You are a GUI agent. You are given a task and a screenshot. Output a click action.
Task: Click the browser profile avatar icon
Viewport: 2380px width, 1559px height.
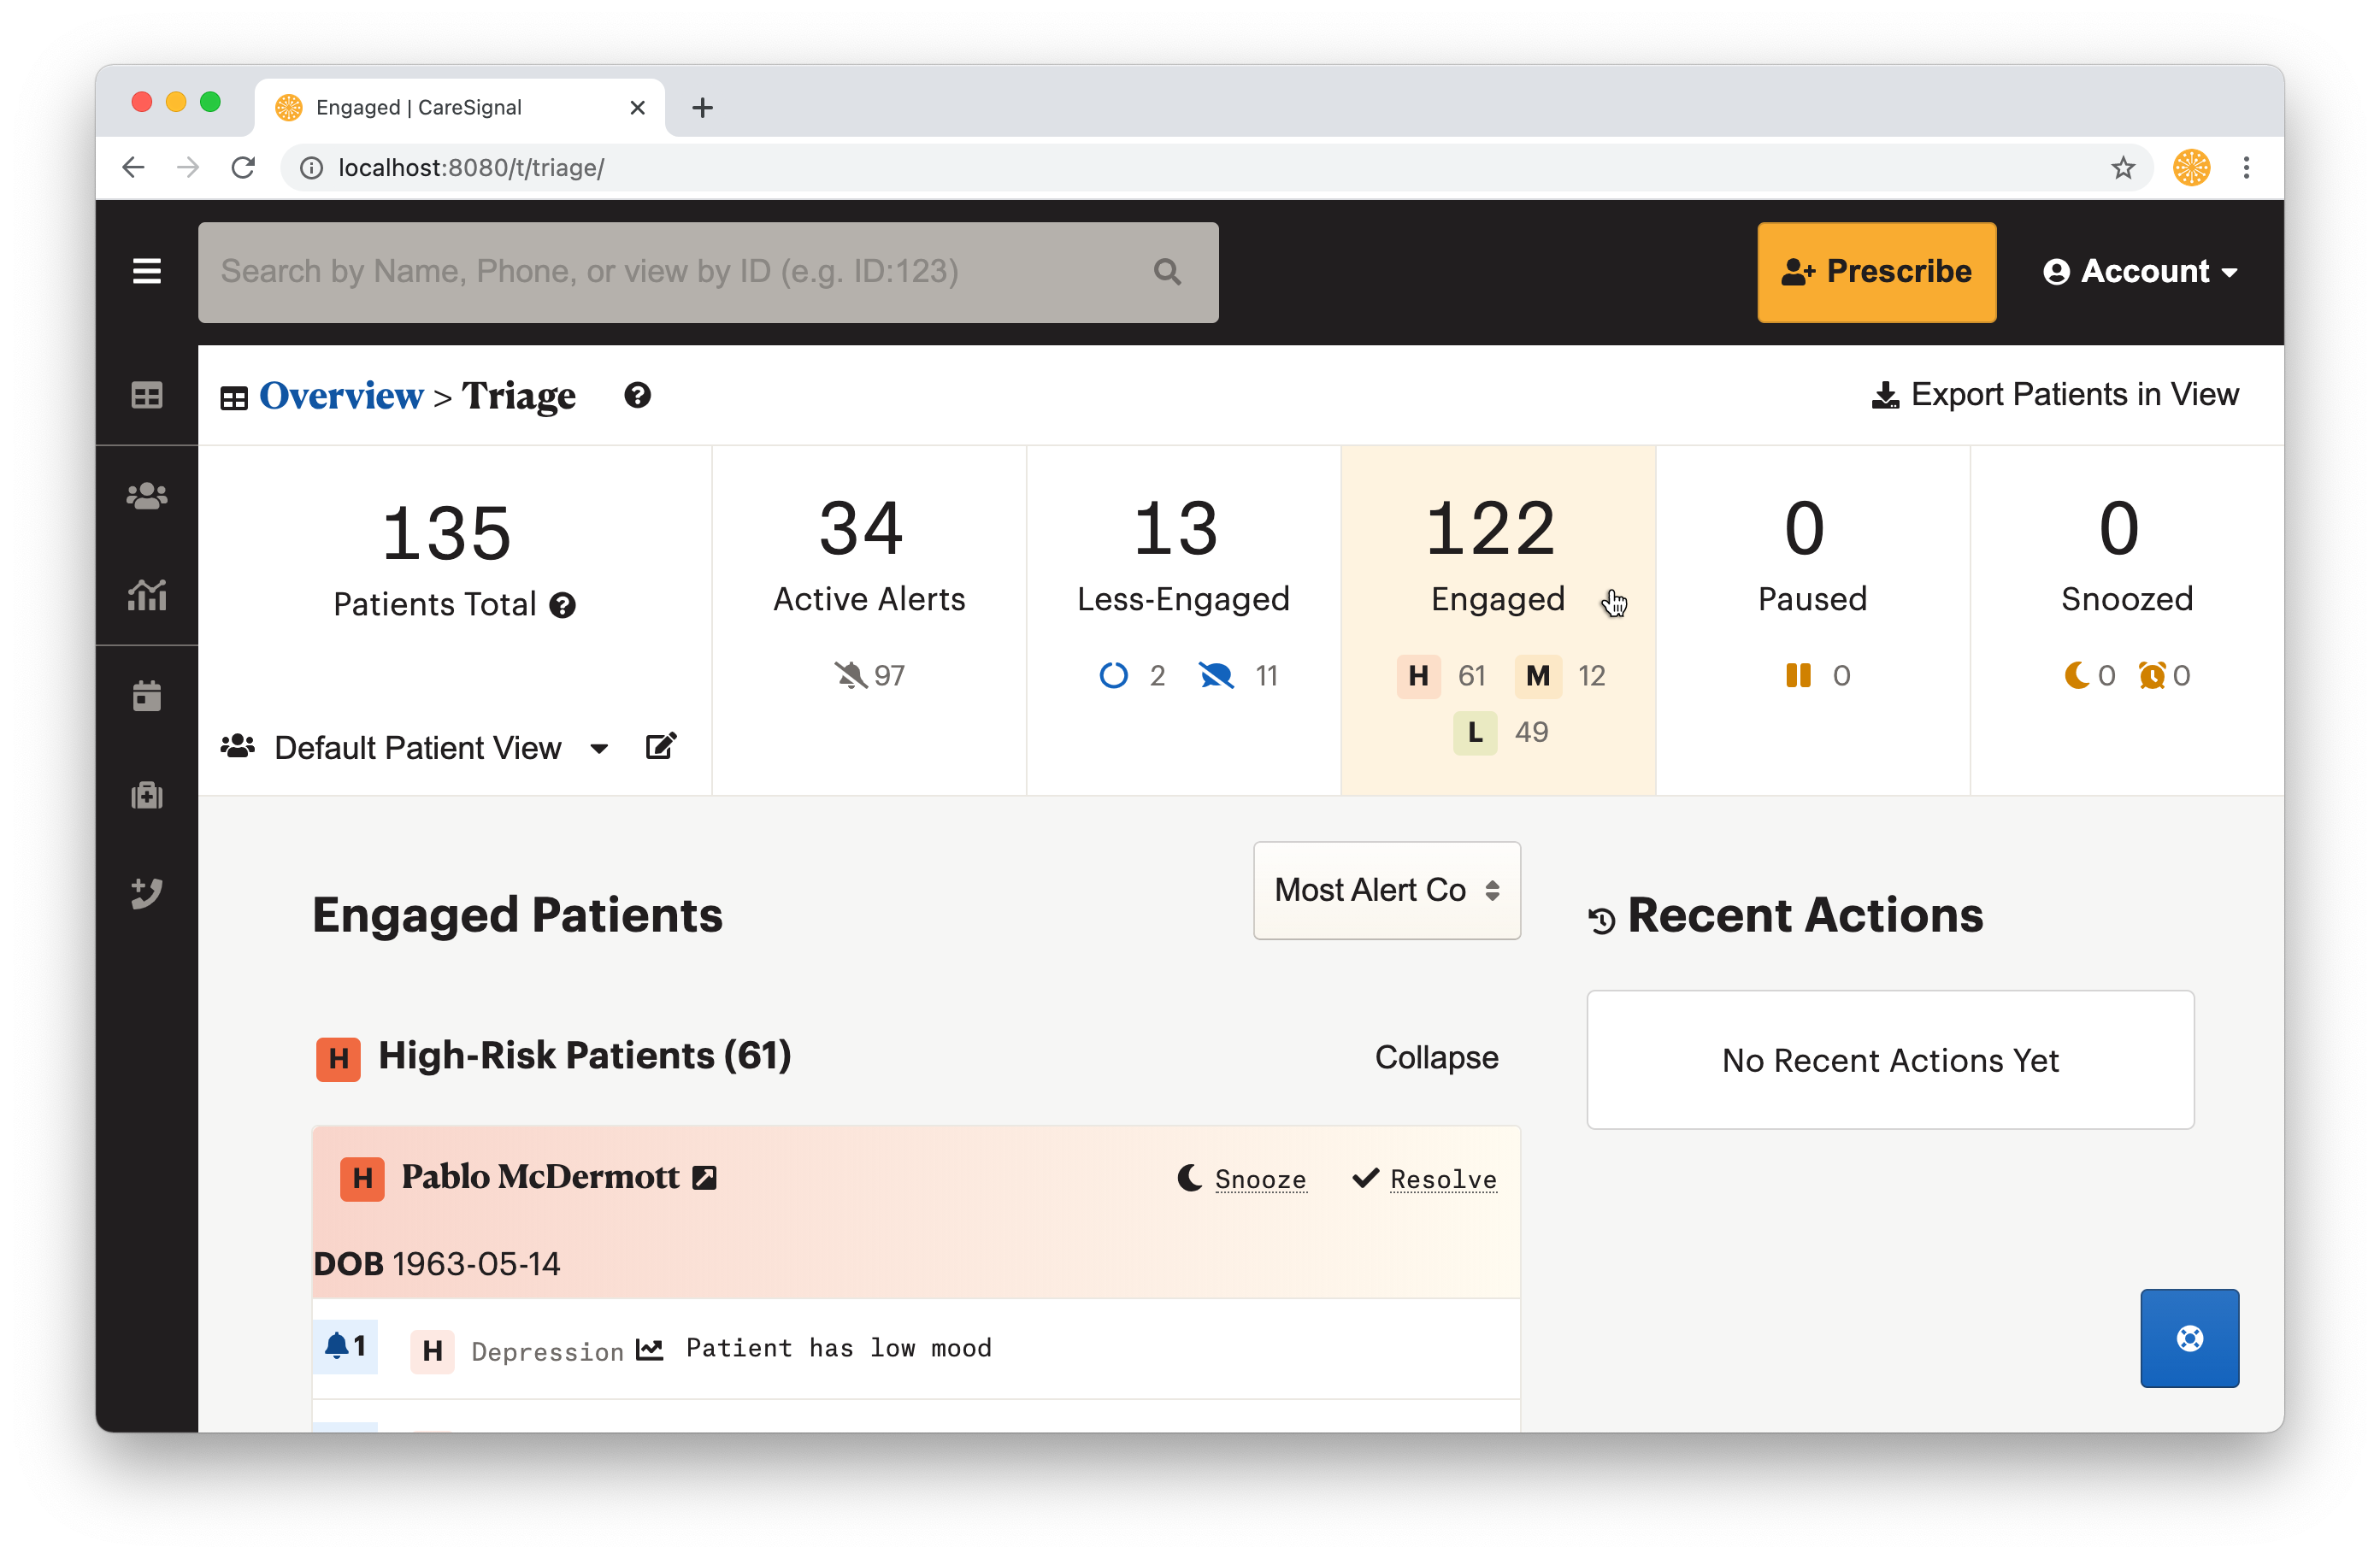pyautogui.click(x=2191, y=167)
